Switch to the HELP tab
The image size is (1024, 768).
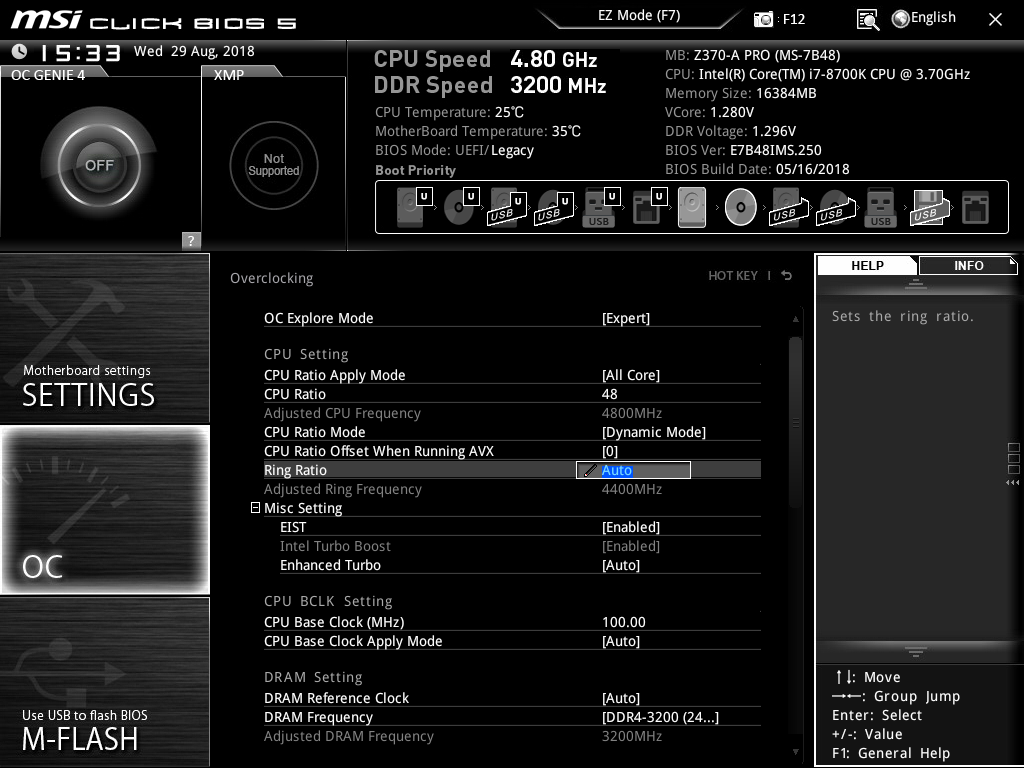(x=867, y=265)
